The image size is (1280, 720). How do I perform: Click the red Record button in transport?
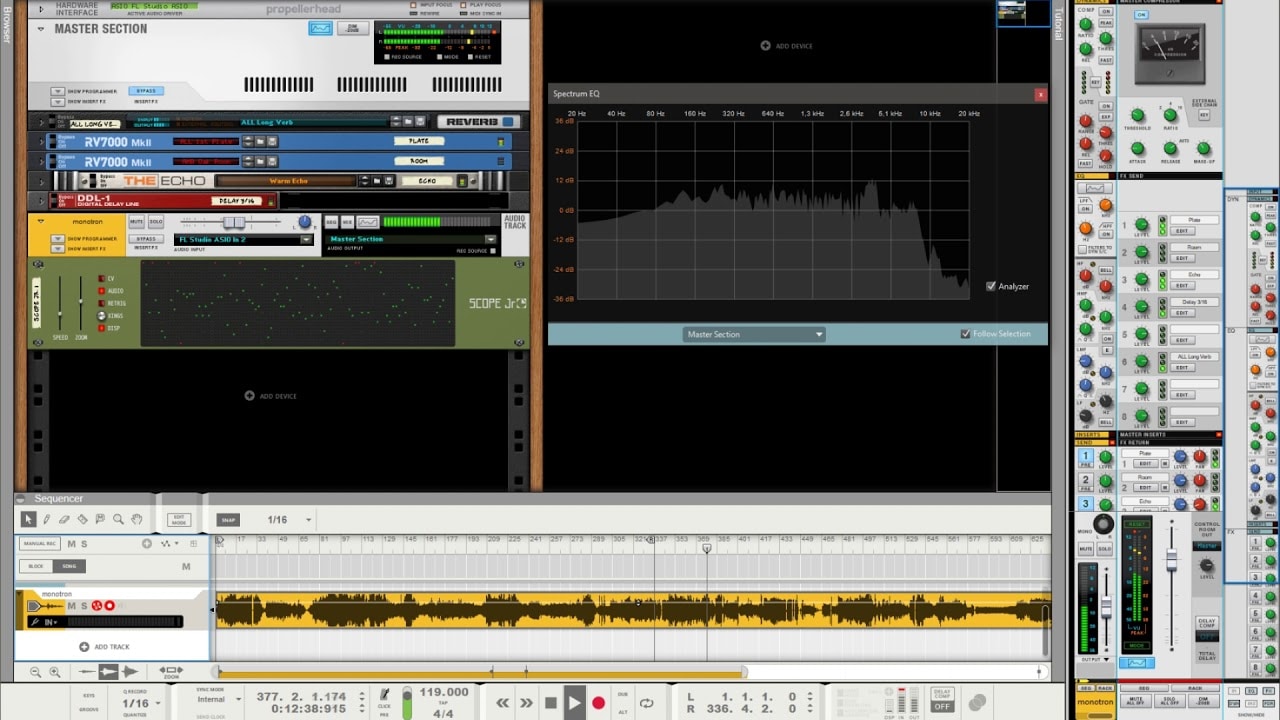(x=598, y=703)
